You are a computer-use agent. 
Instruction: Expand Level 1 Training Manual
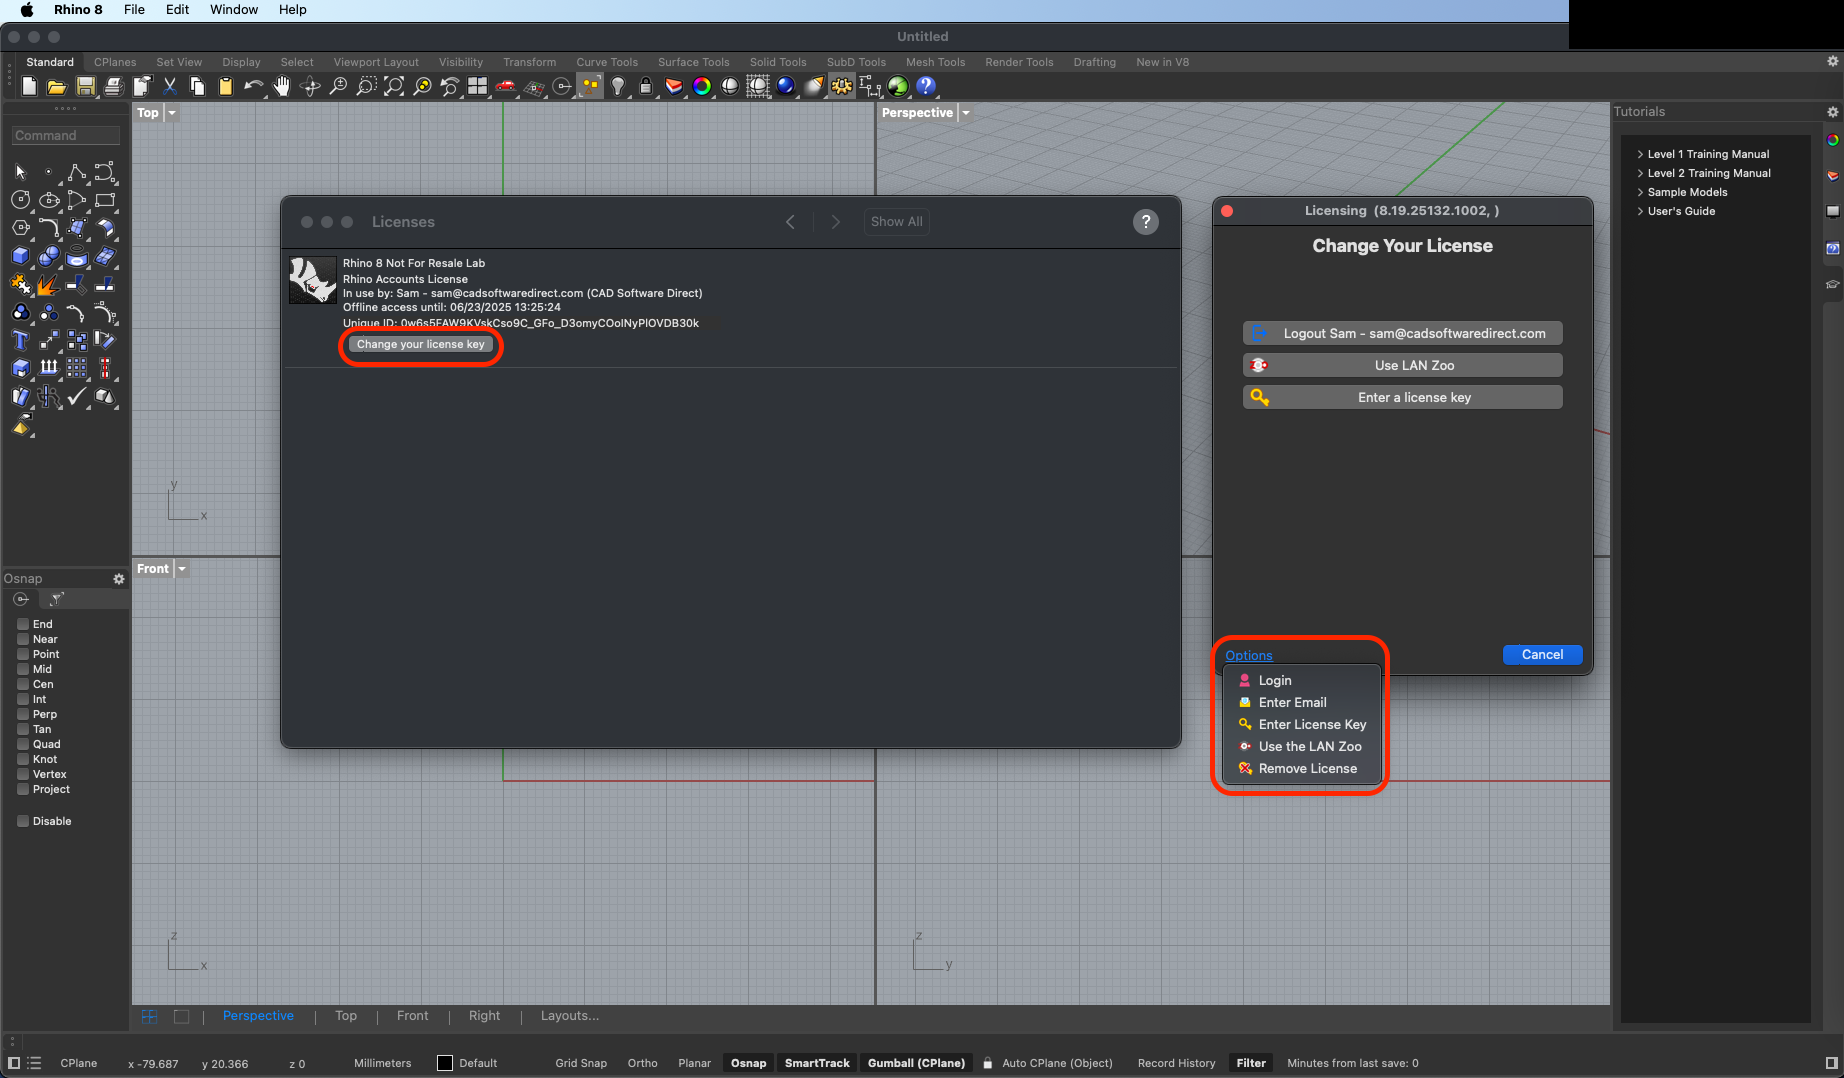point(1640,154)
